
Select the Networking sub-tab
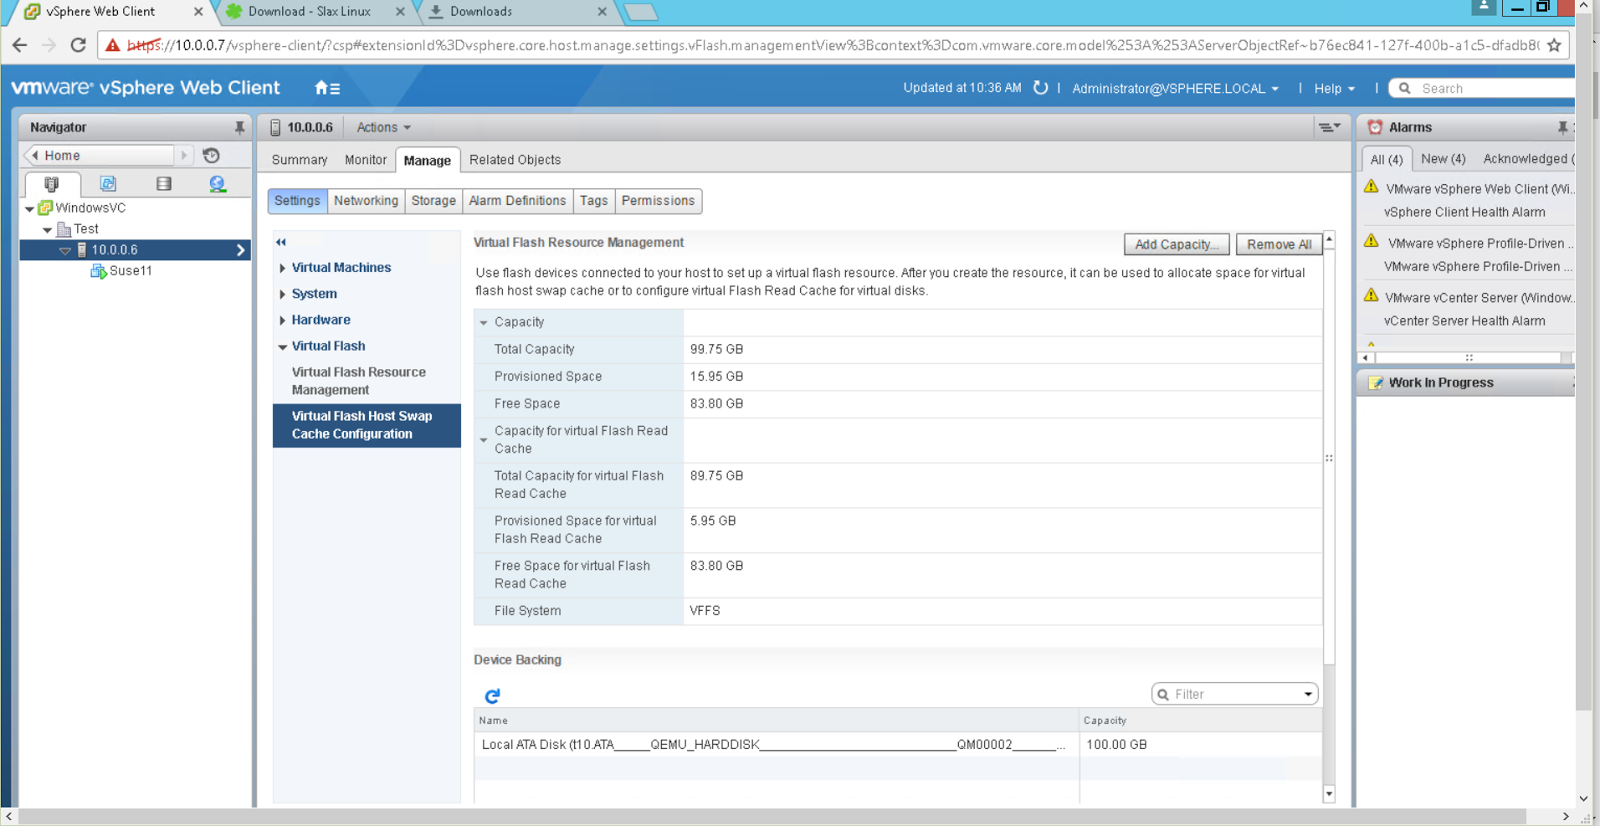coord(366,201)
